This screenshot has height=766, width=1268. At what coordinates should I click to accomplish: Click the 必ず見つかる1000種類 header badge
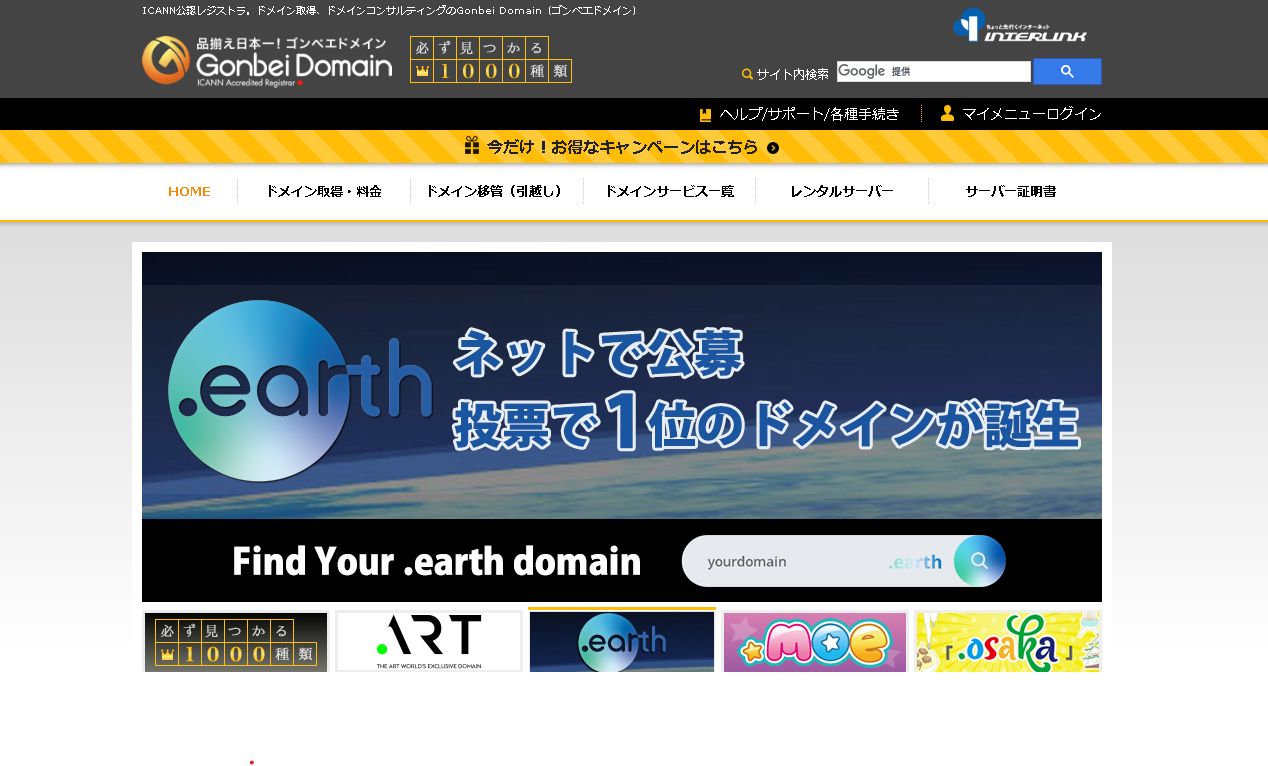pos(491,59)
